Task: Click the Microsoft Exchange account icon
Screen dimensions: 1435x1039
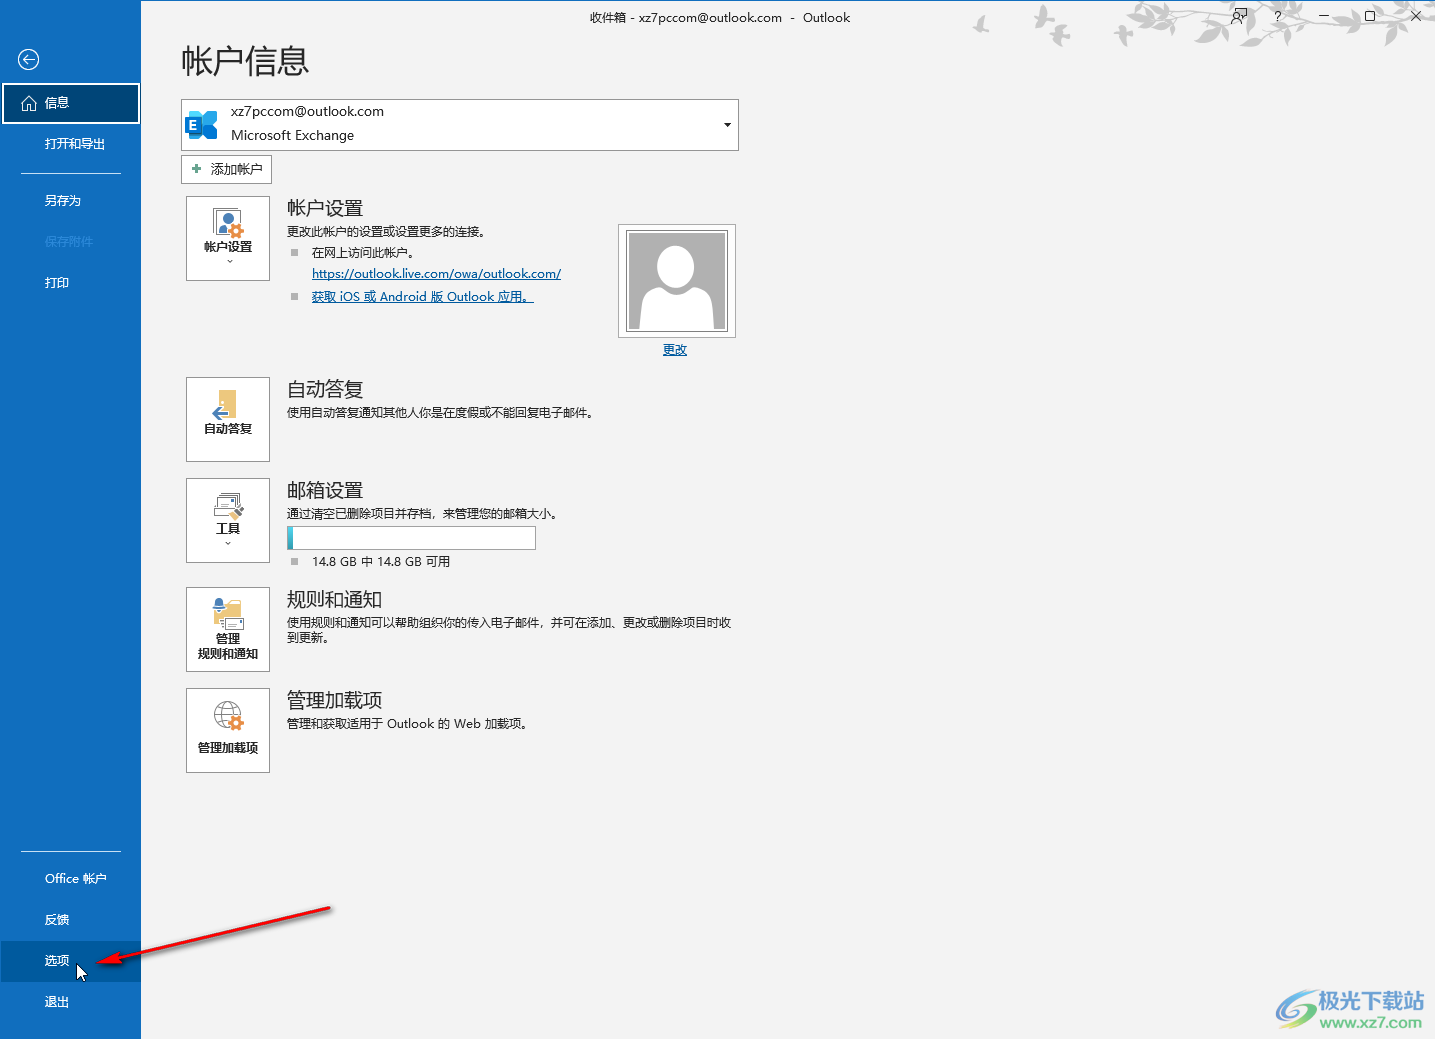Action: click(x=202, y=125)
